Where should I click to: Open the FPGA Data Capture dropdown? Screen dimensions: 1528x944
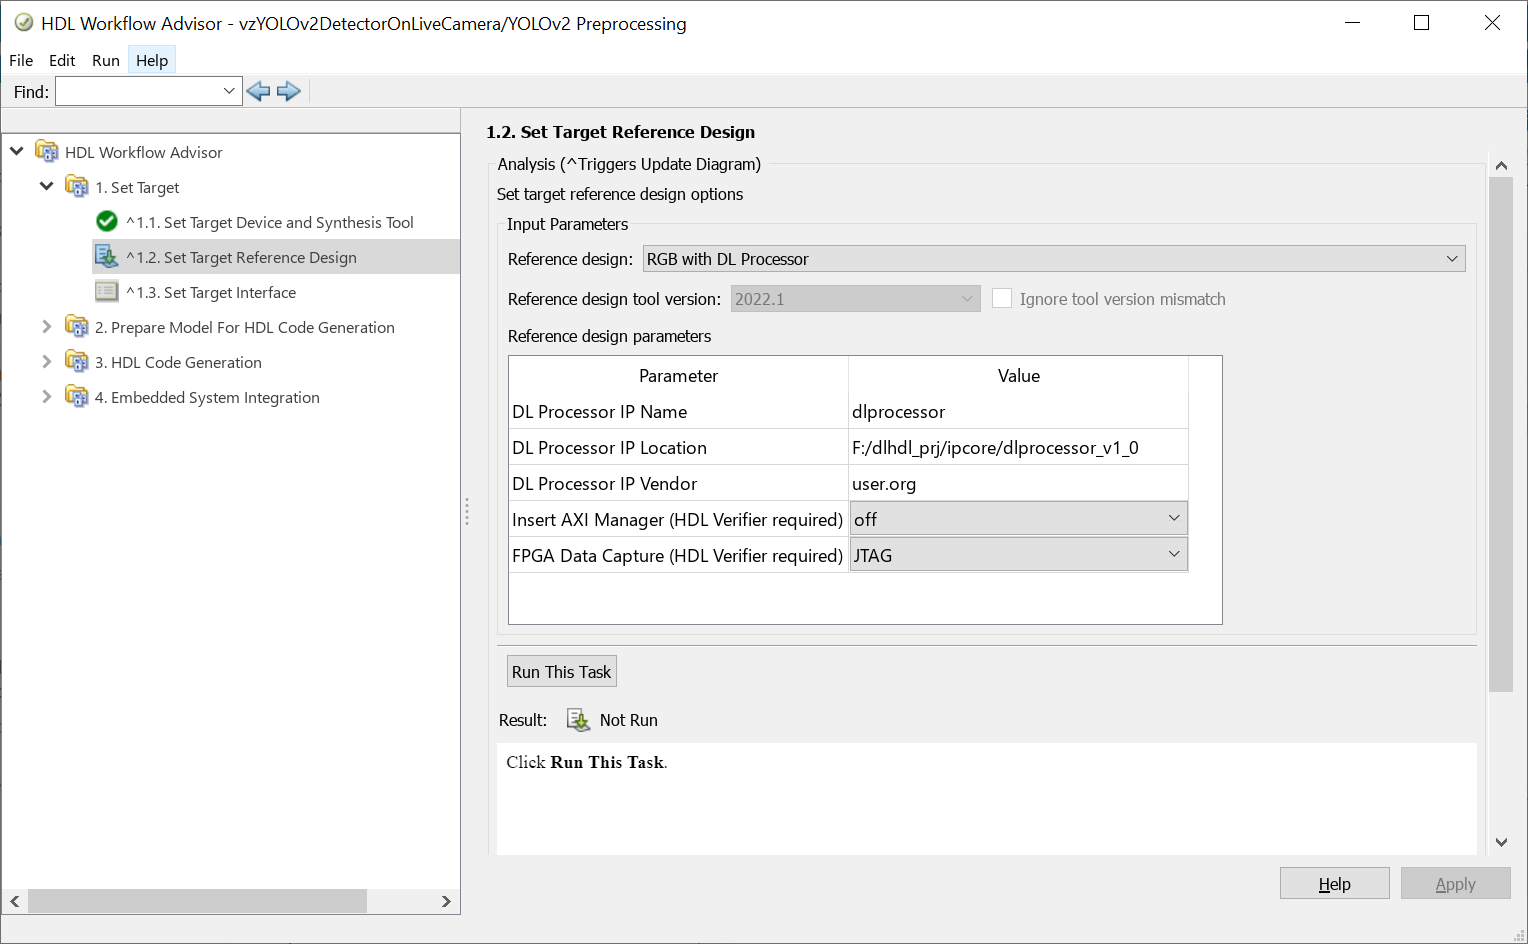click(1018, 555)
